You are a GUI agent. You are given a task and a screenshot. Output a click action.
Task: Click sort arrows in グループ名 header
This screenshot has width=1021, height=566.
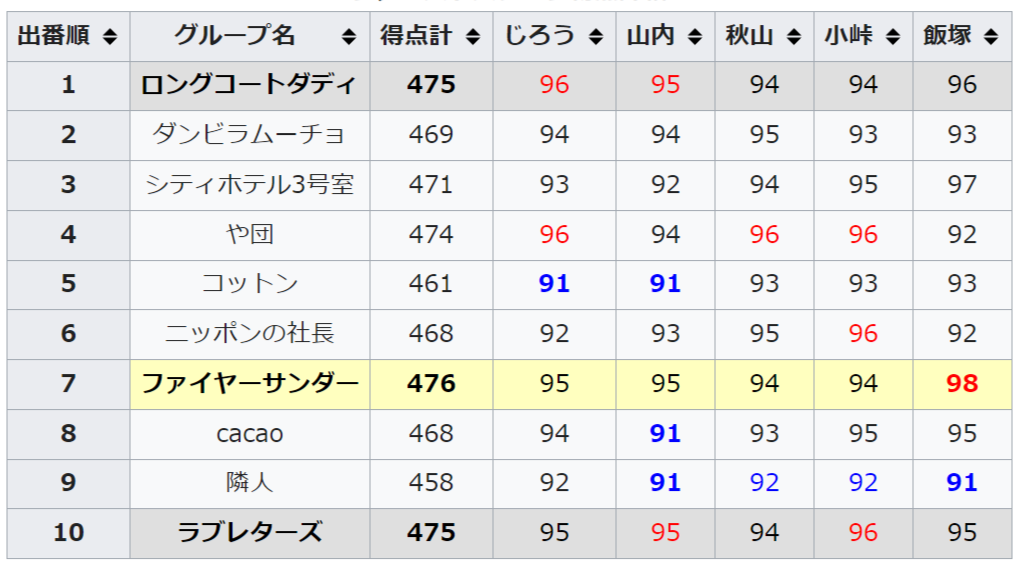point(349,36)
